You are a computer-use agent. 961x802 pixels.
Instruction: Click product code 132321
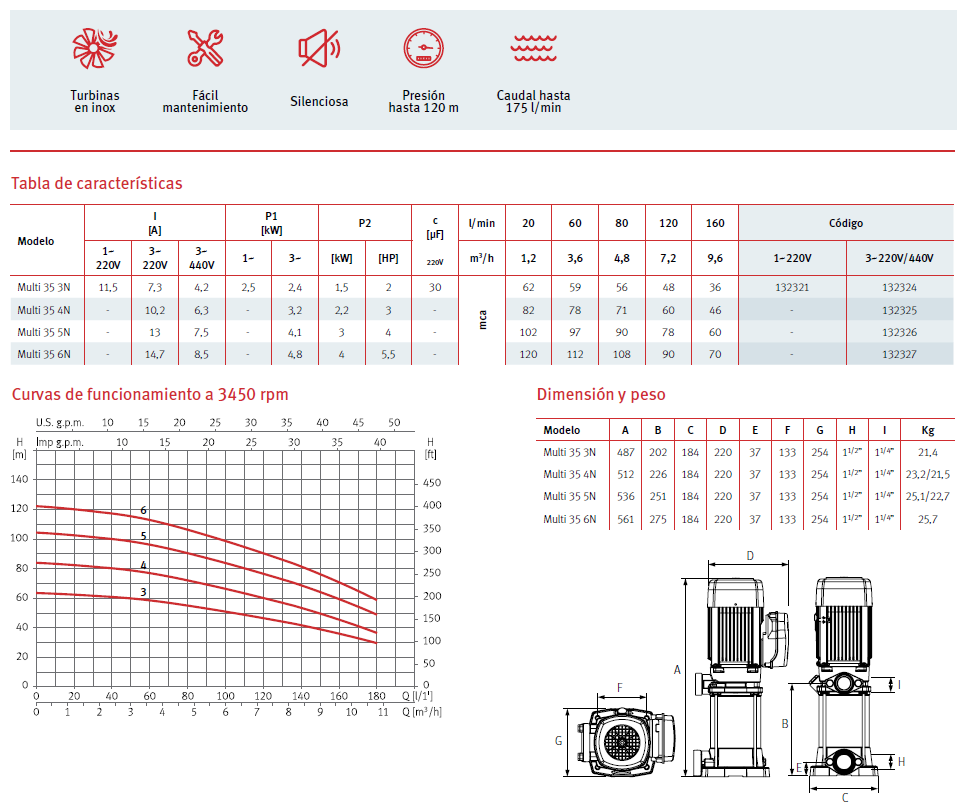792,286
